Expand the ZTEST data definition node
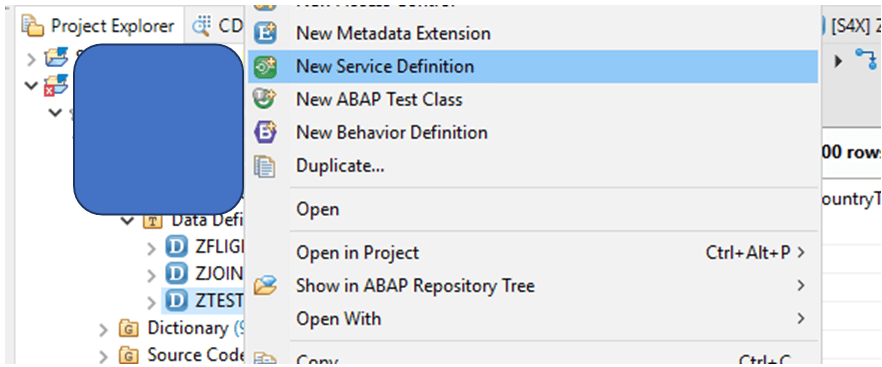882x367 pixels. click(151, 303)
